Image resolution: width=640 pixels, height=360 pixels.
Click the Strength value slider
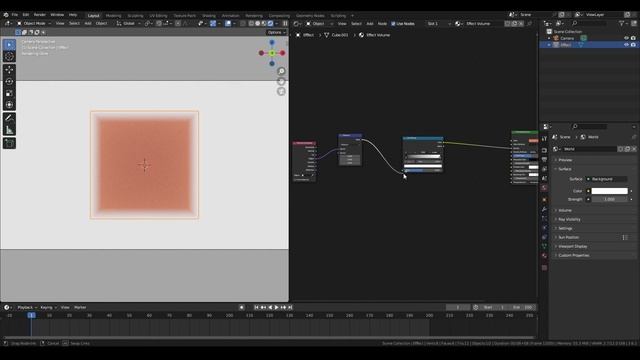coord(609,199)
